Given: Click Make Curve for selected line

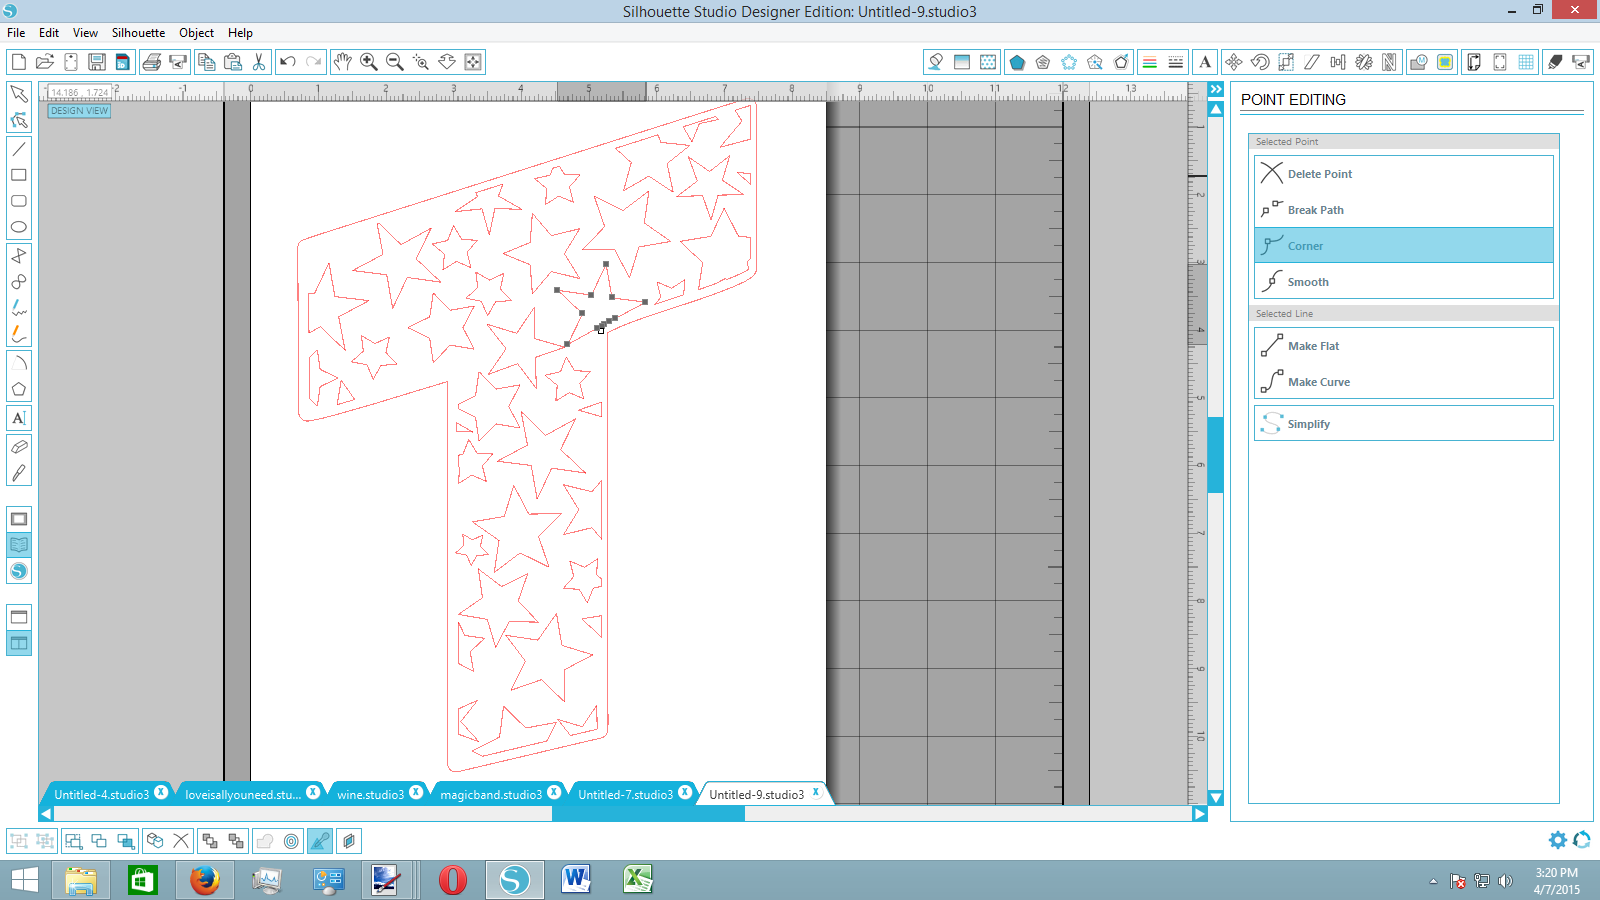Looking at the screenshot, I should coord(1404,382).
